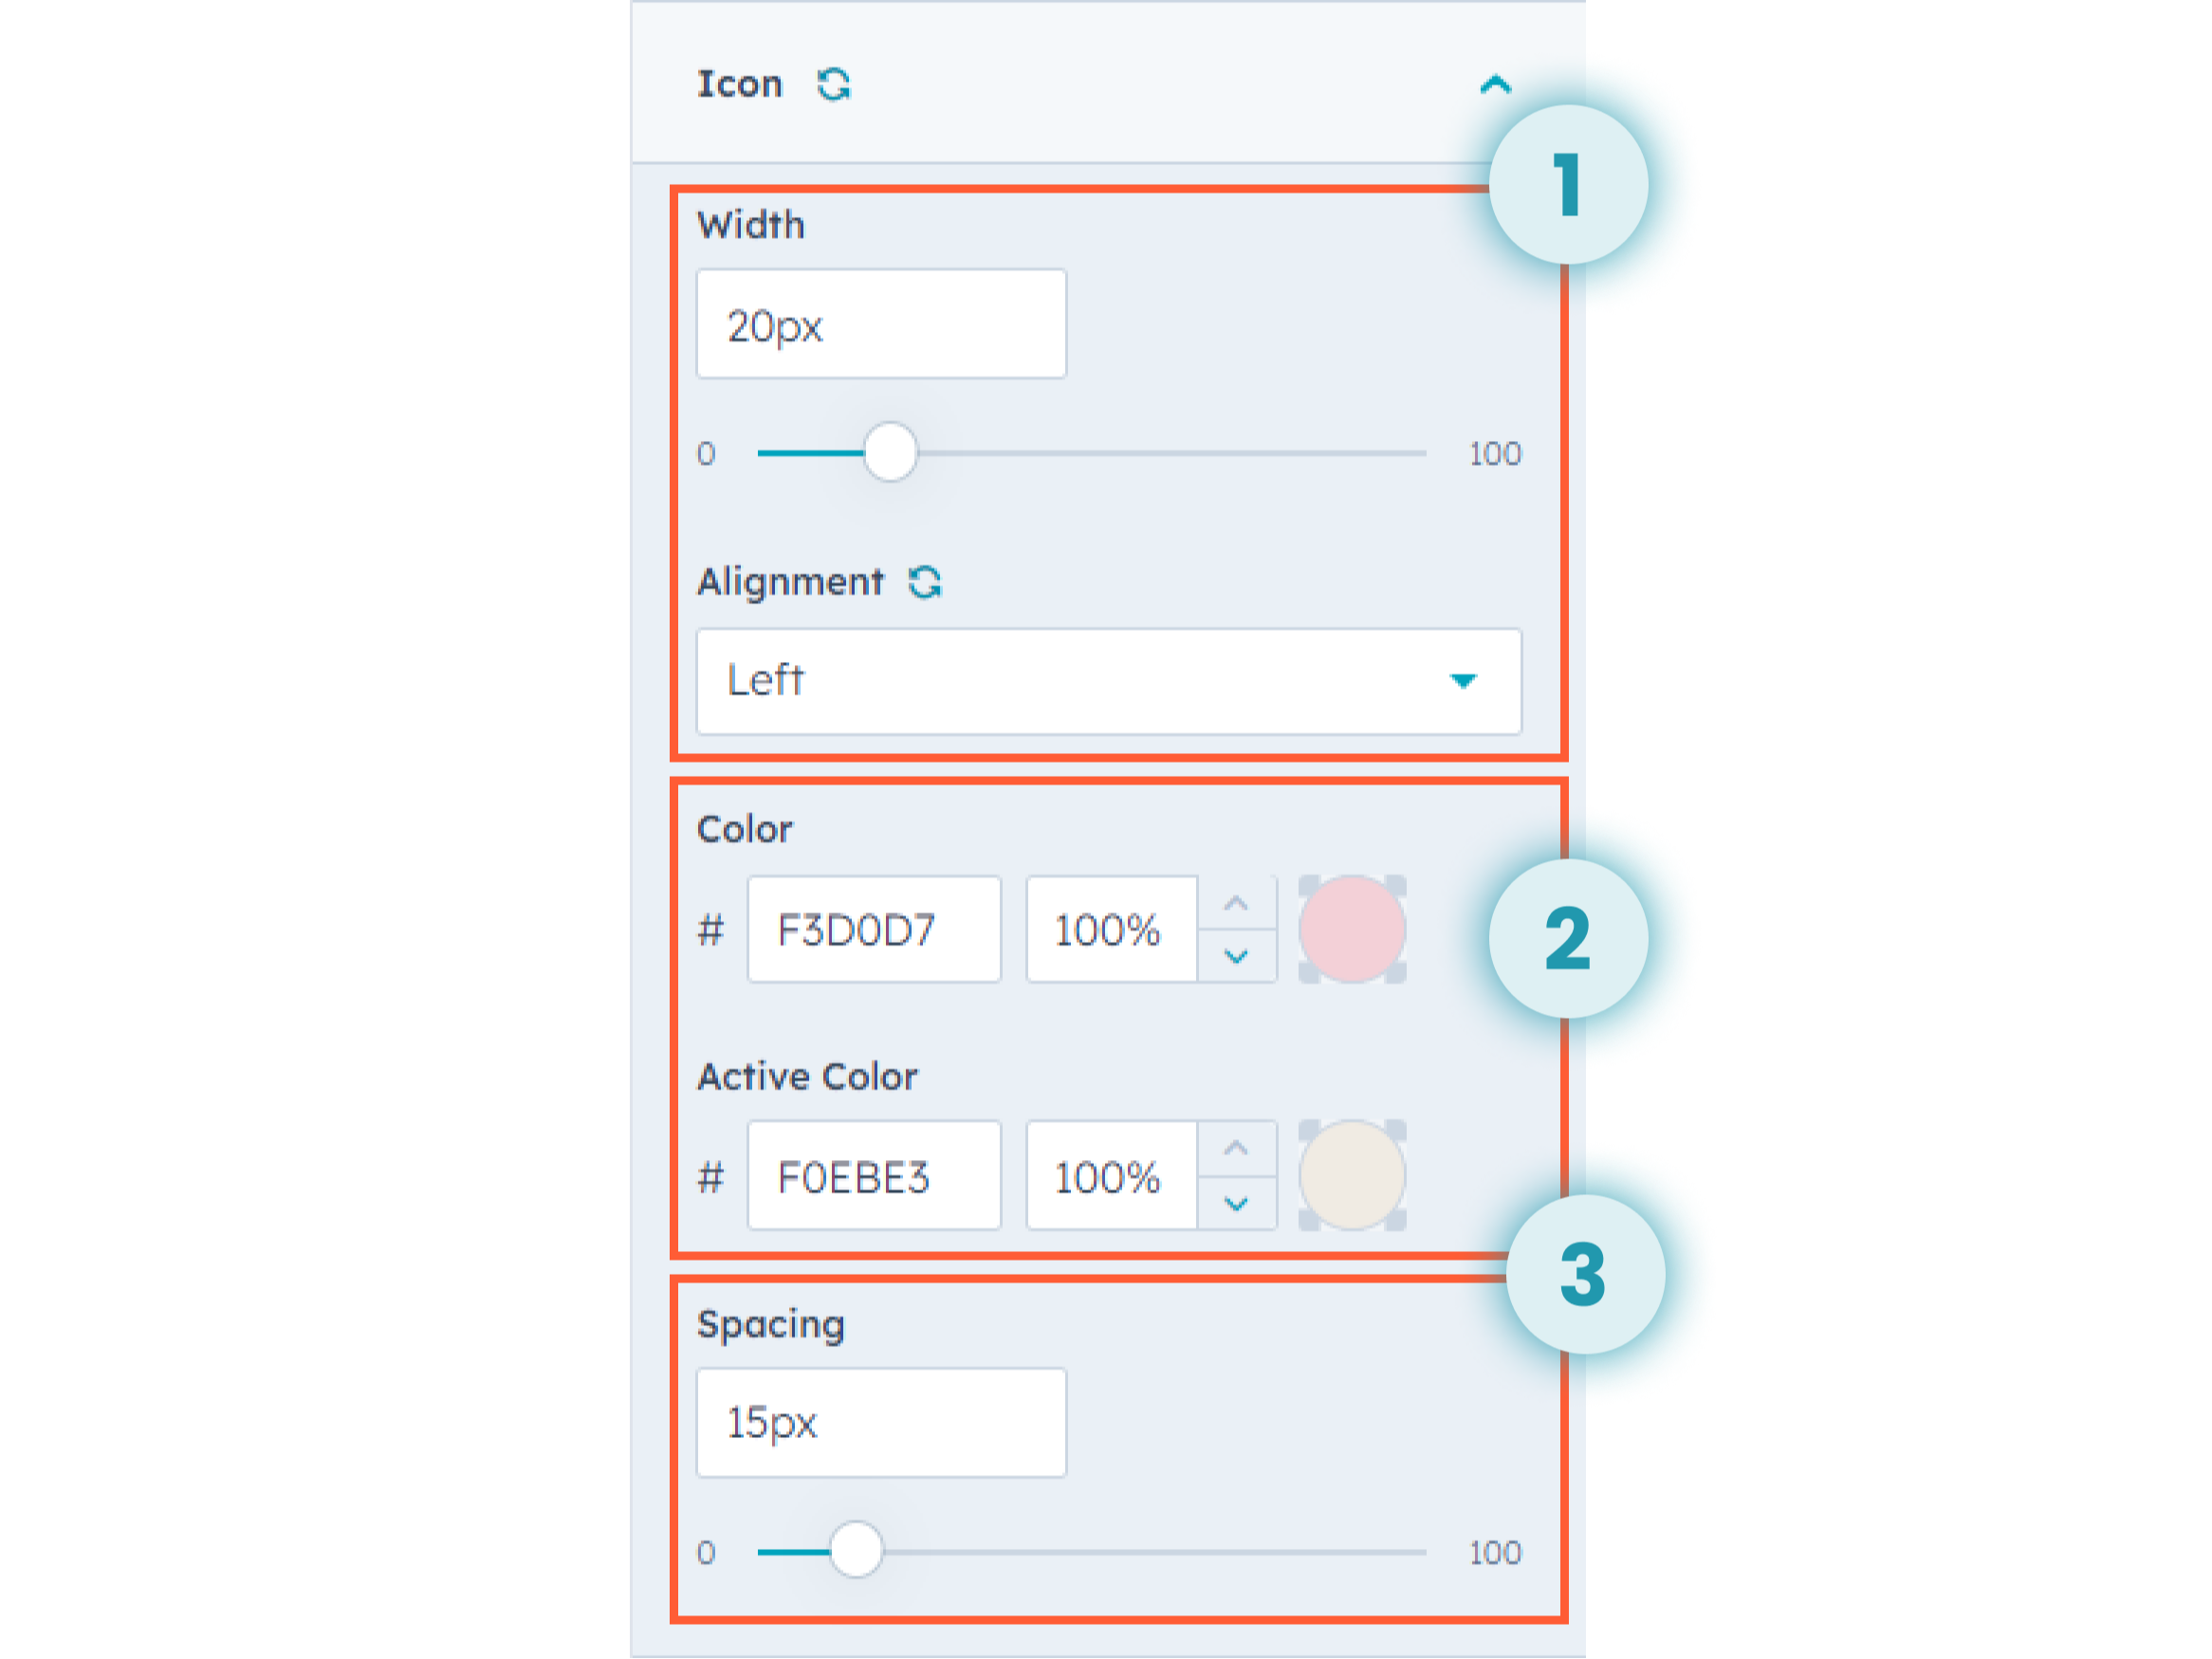
Task: Click the Width slider handle
Action: 890,453
